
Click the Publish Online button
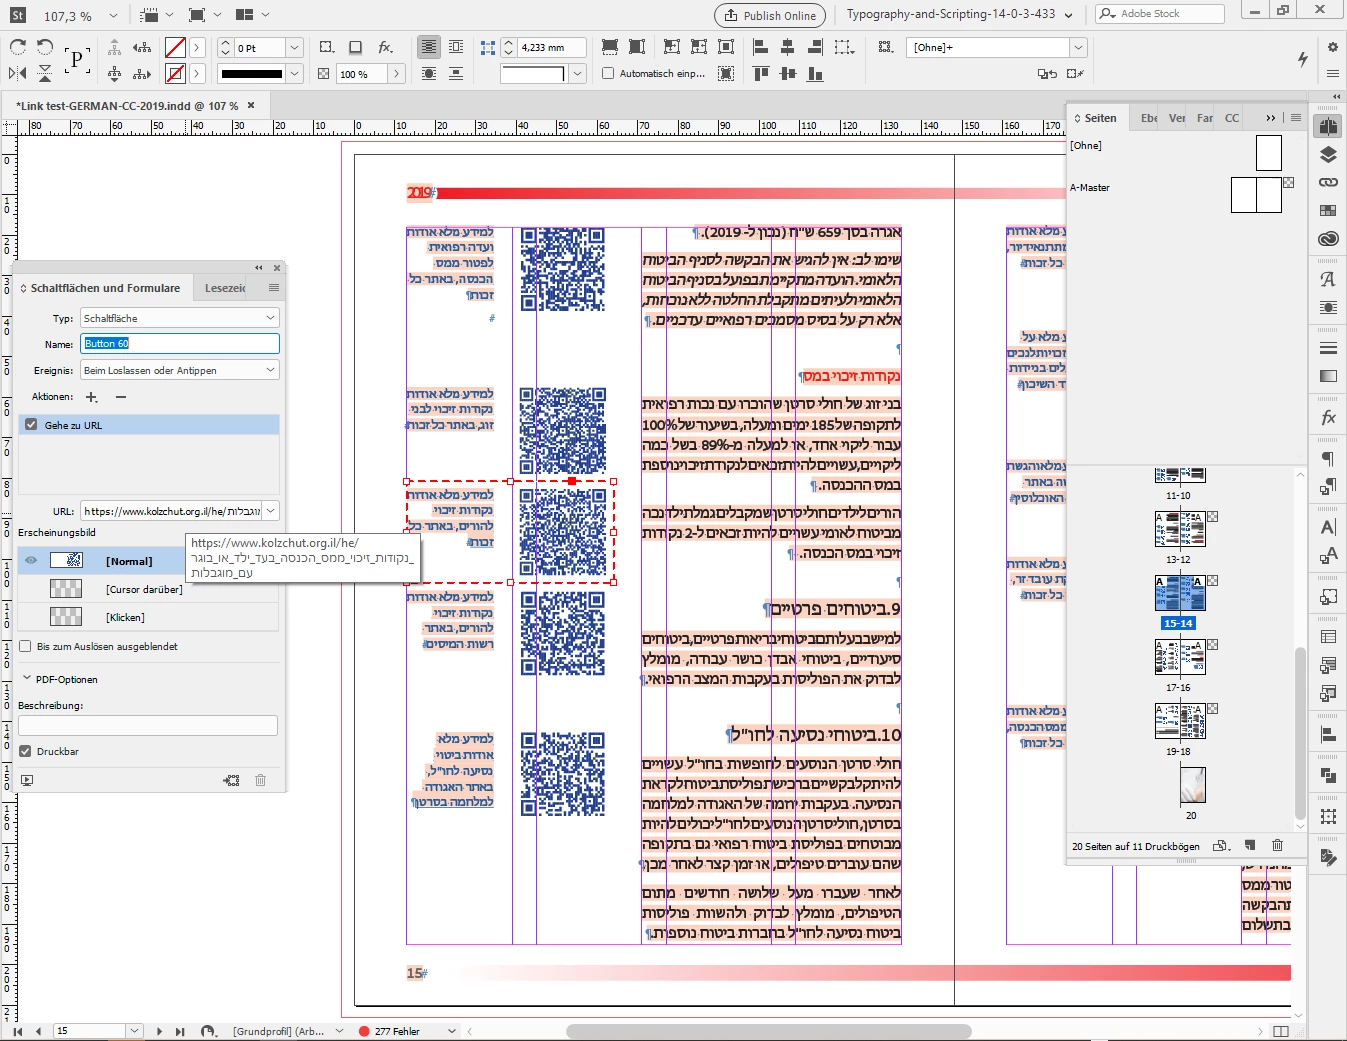click(x=770, y=15)
